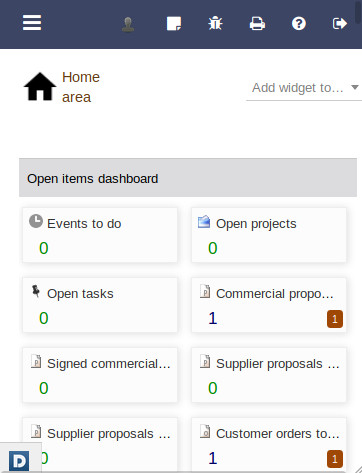The width and height of the screenshot is (362, 473).
Task: Open the Open projects link
Action: click(x=256, y=224)
